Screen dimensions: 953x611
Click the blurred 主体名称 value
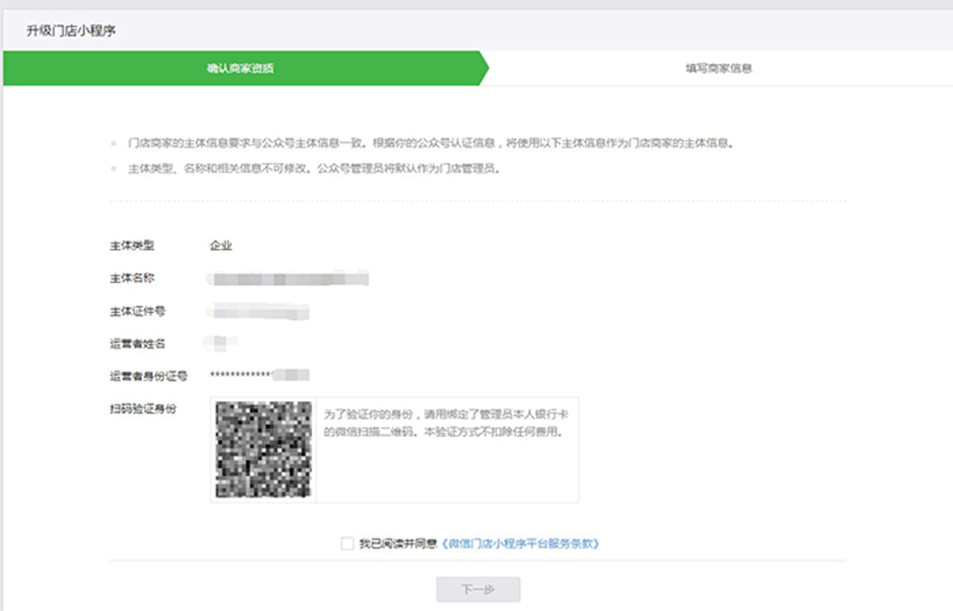point(288,278)
